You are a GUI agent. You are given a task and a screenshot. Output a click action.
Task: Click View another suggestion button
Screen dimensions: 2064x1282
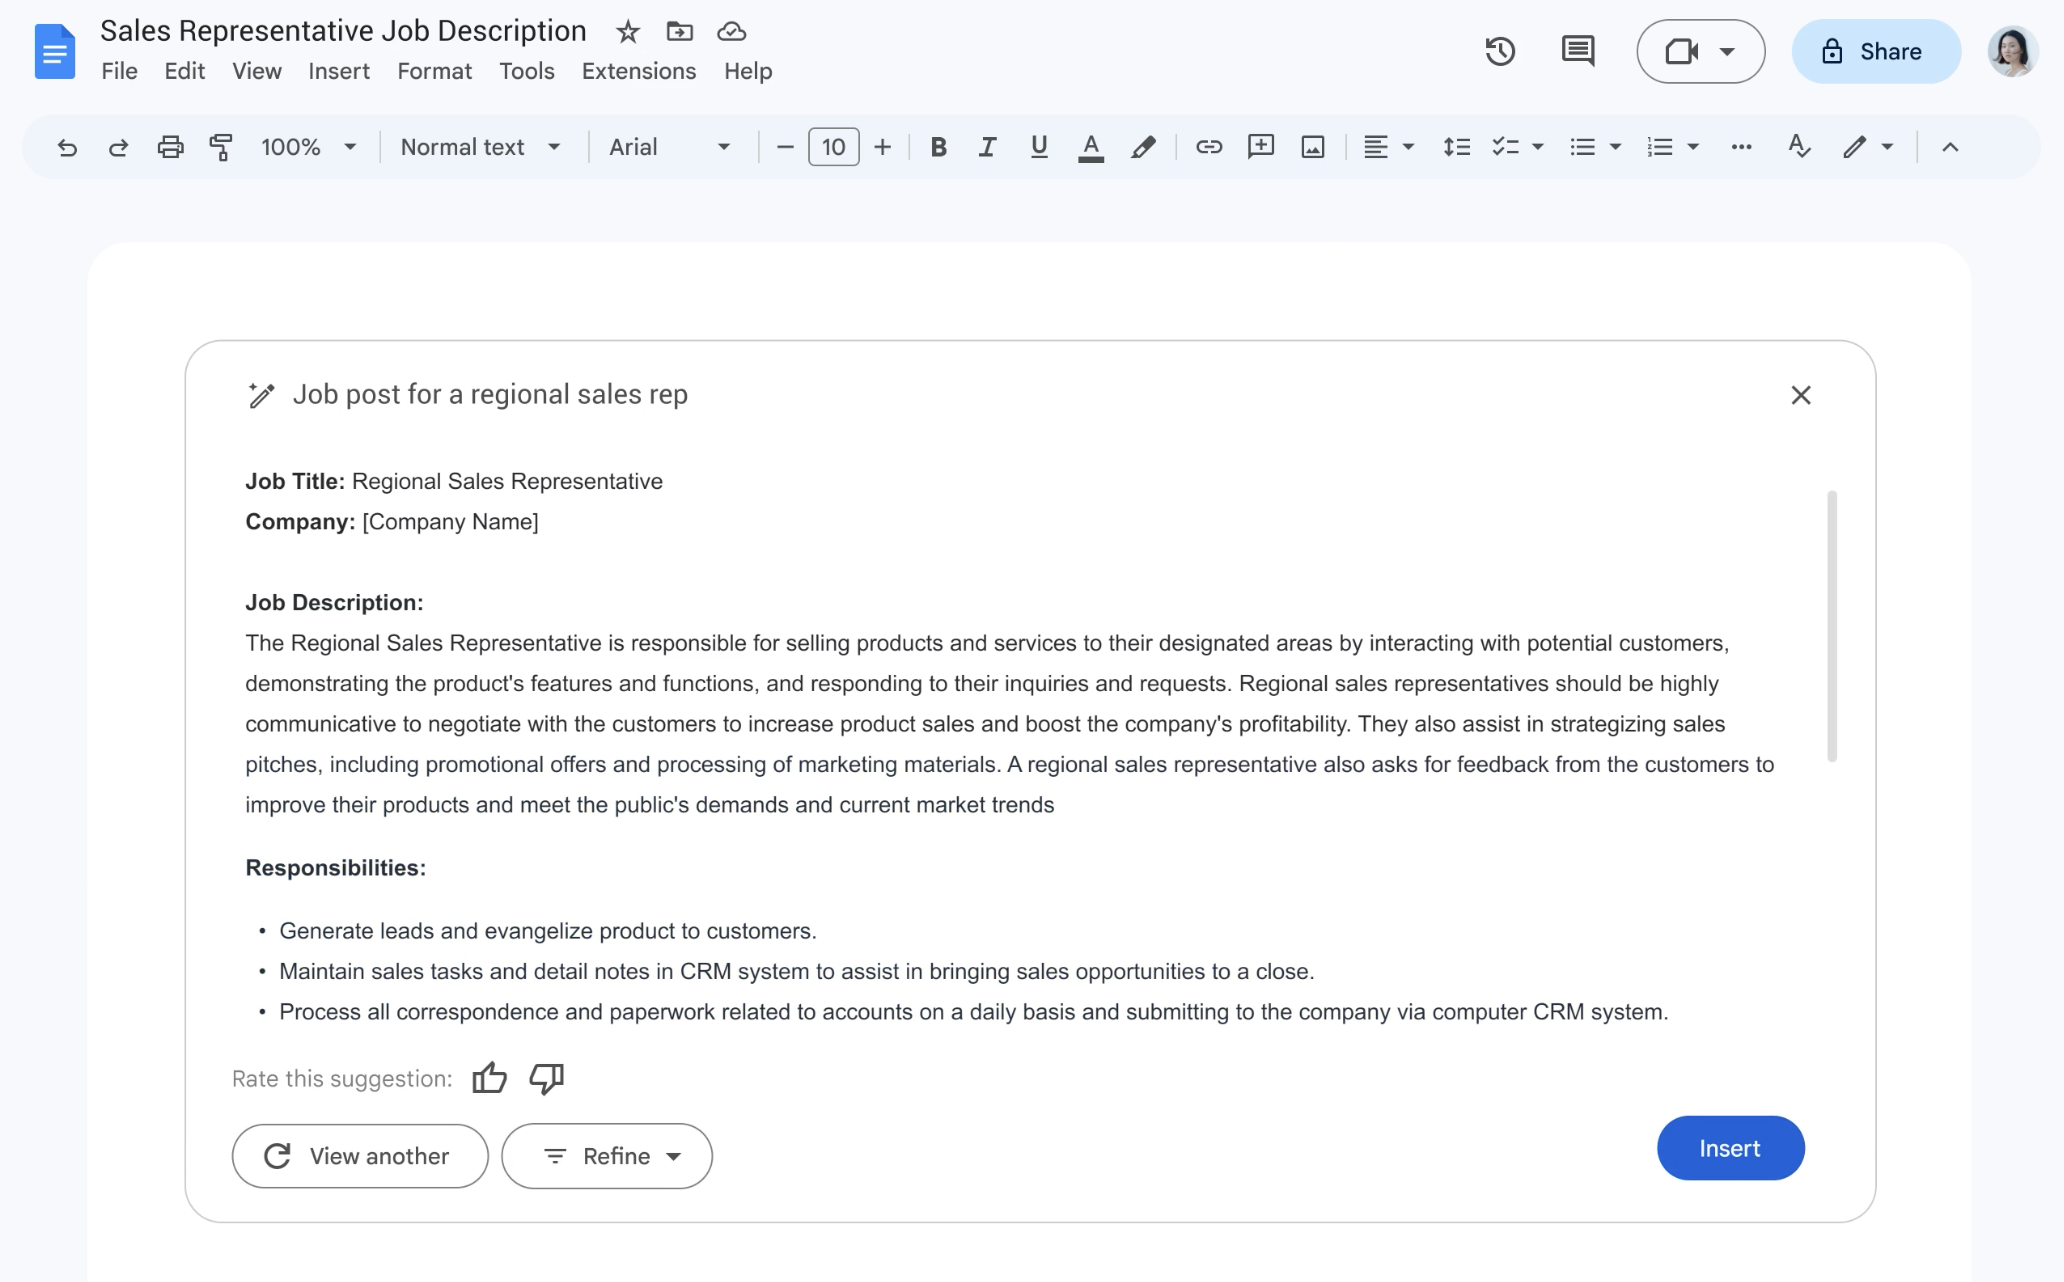359,1155
